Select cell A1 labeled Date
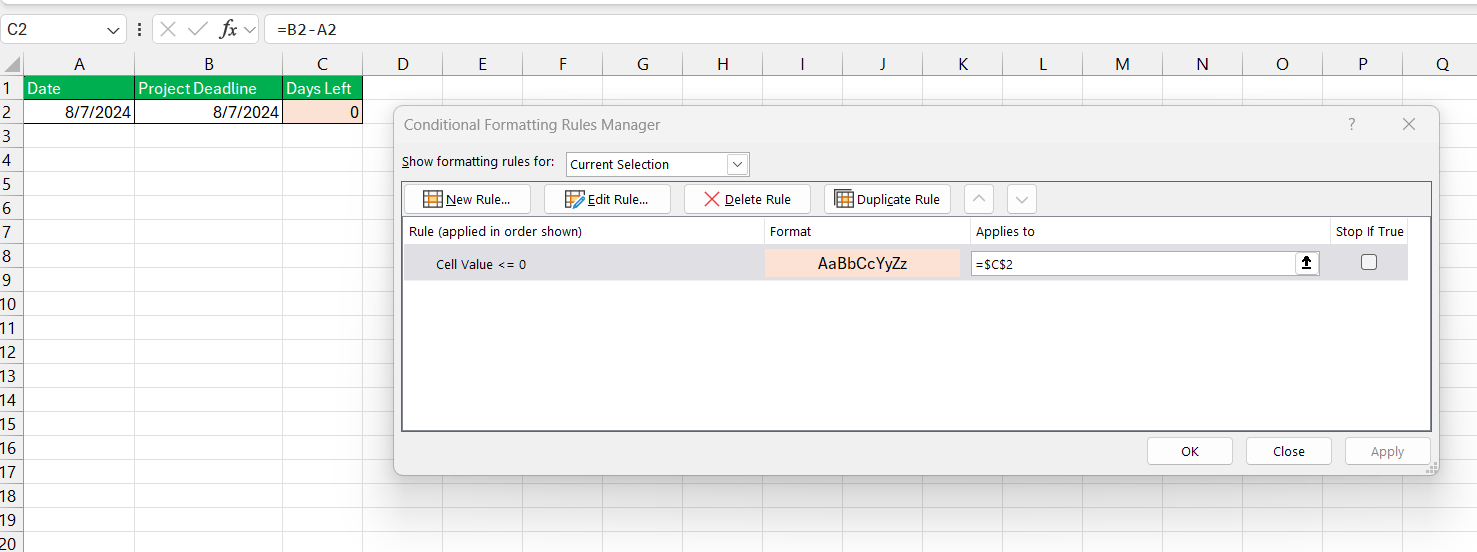 [x=79, y=88]
